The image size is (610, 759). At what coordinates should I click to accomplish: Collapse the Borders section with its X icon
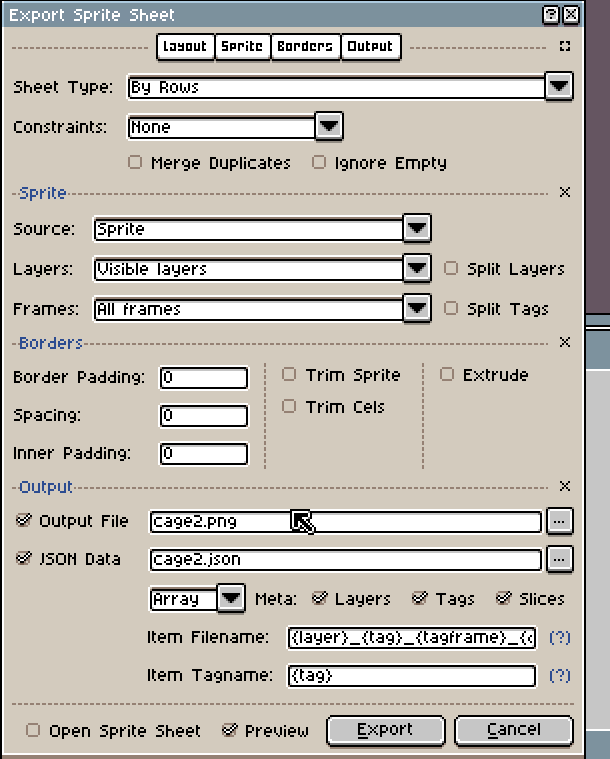click(564, 342)
